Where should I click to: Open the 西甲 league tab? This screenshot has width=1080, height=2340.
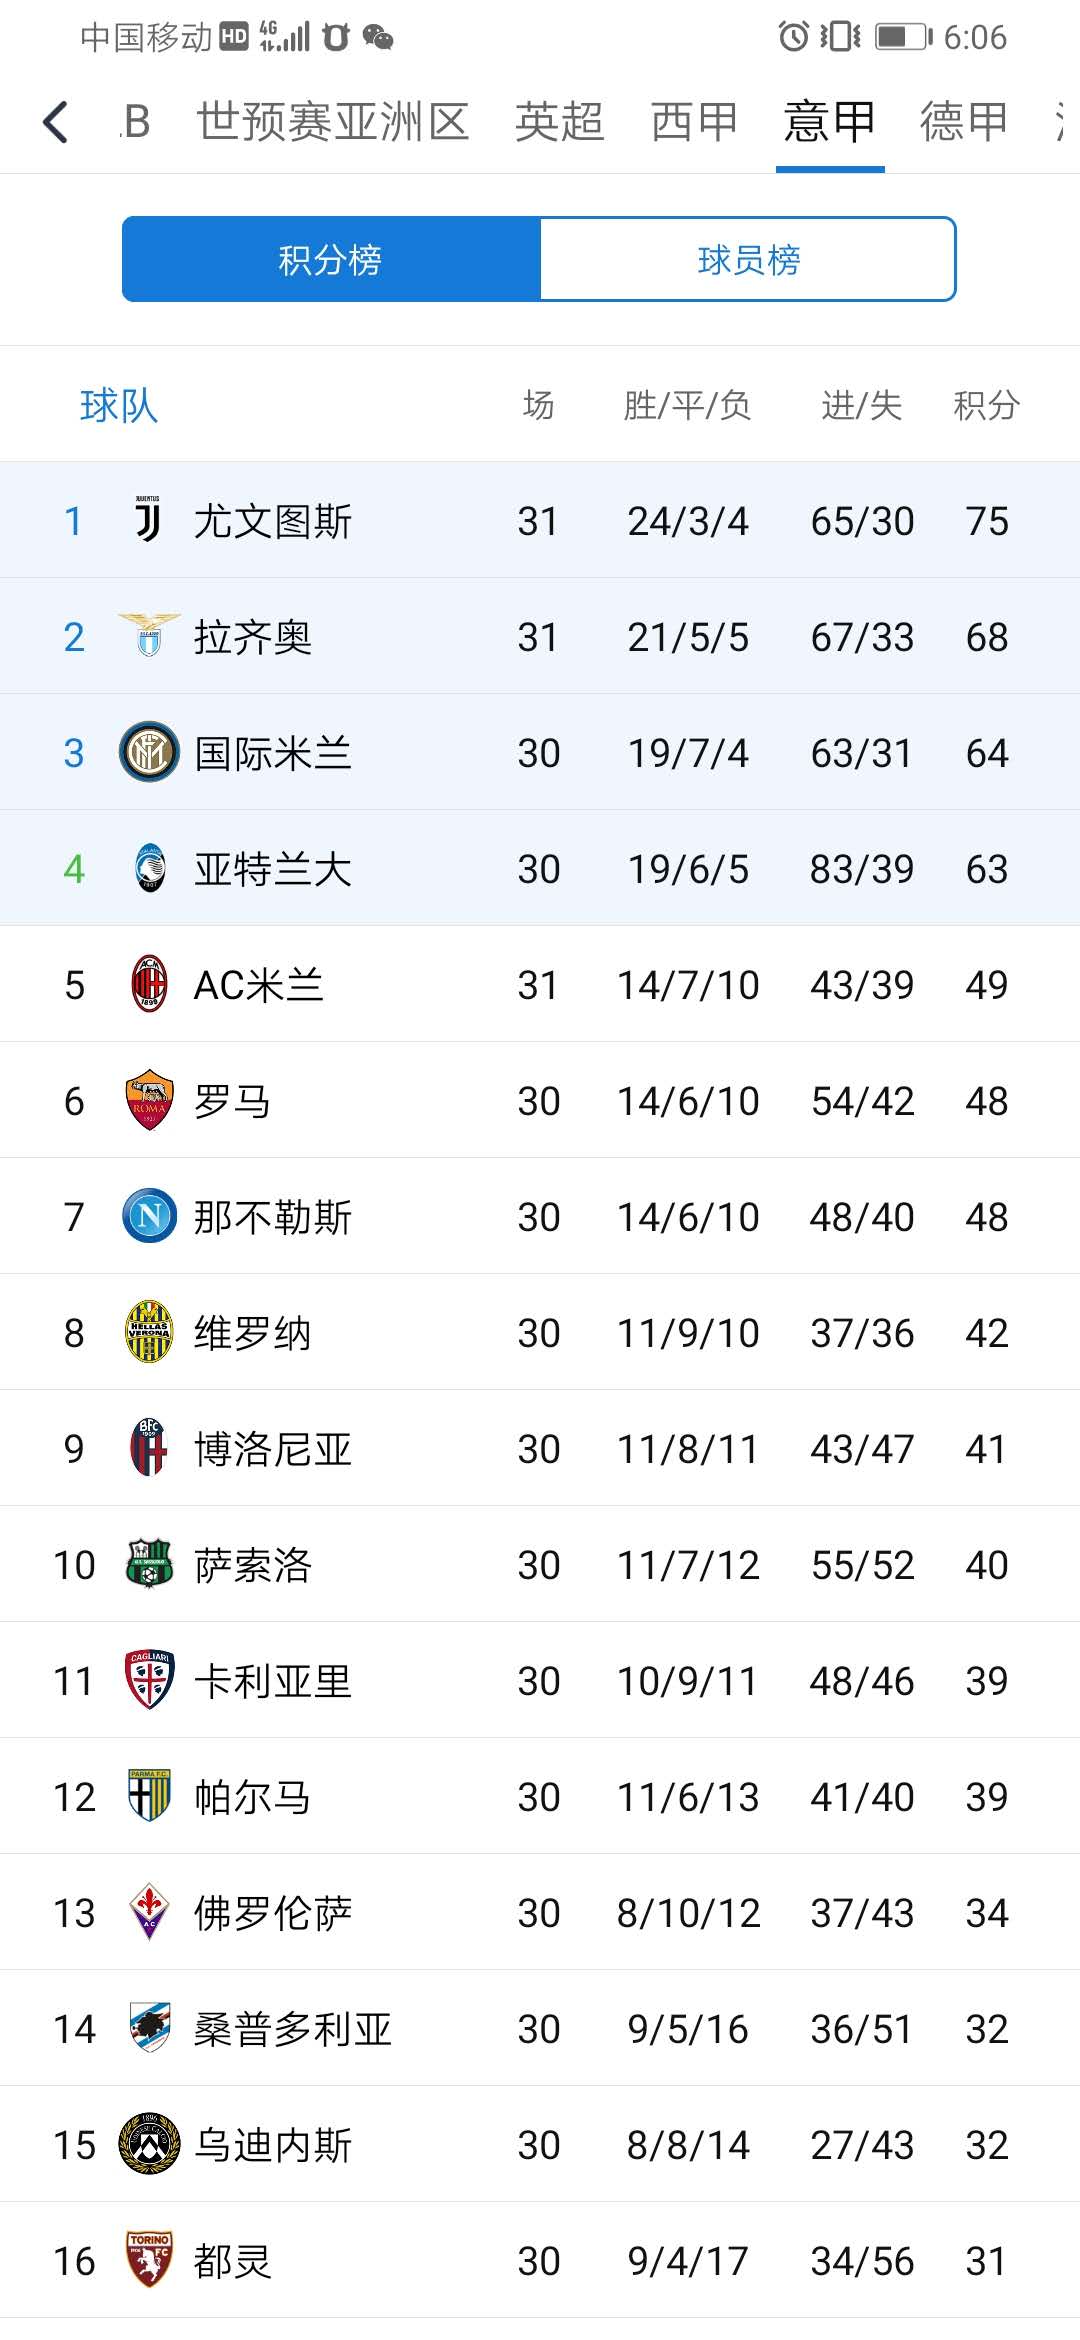click(694, 122)
